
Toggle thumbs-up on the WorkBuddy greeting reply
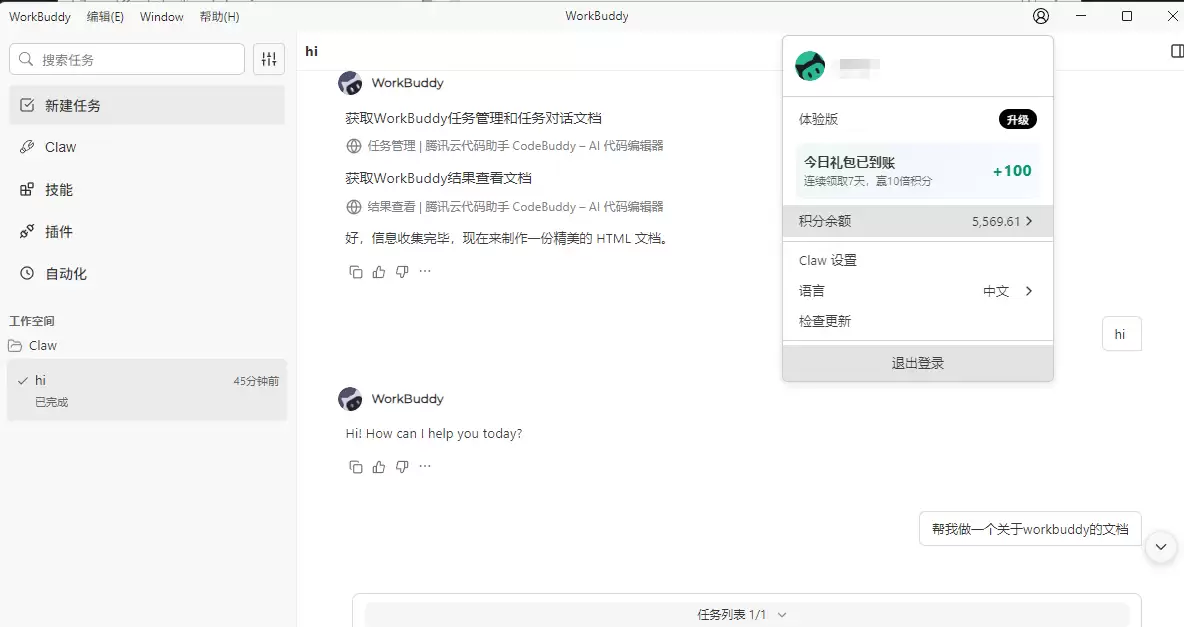378,466
